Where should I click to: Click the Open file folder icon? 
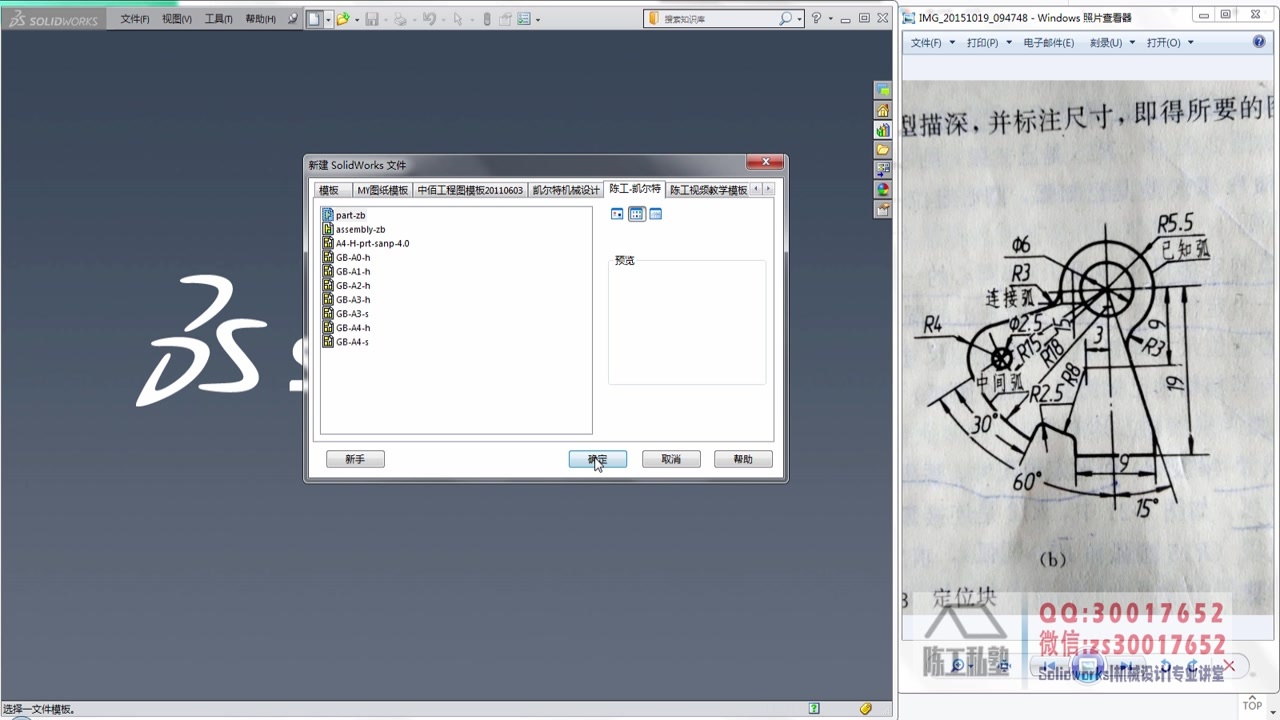coord(343,19)
